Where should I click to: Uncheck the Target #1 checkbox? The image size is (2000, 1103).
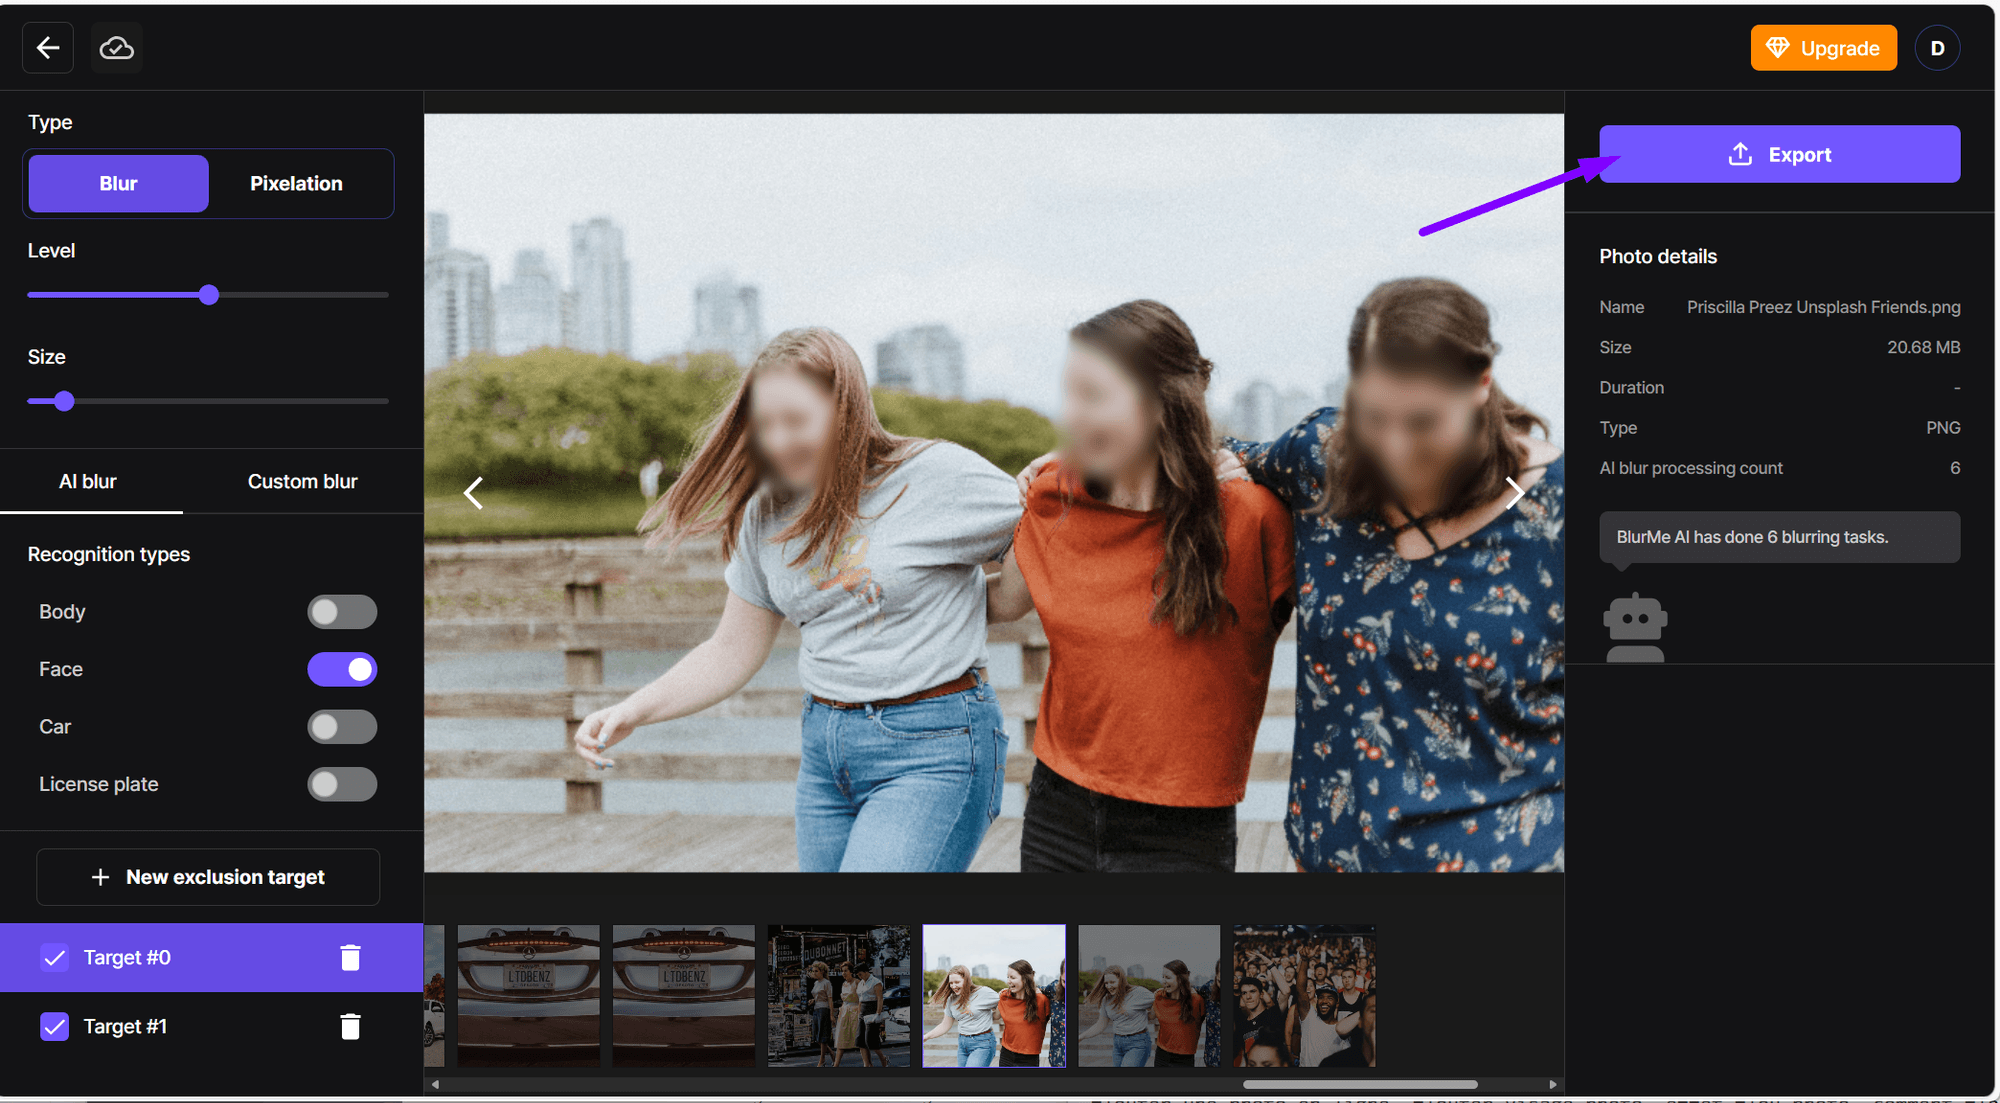click(x=55, y=1027)
